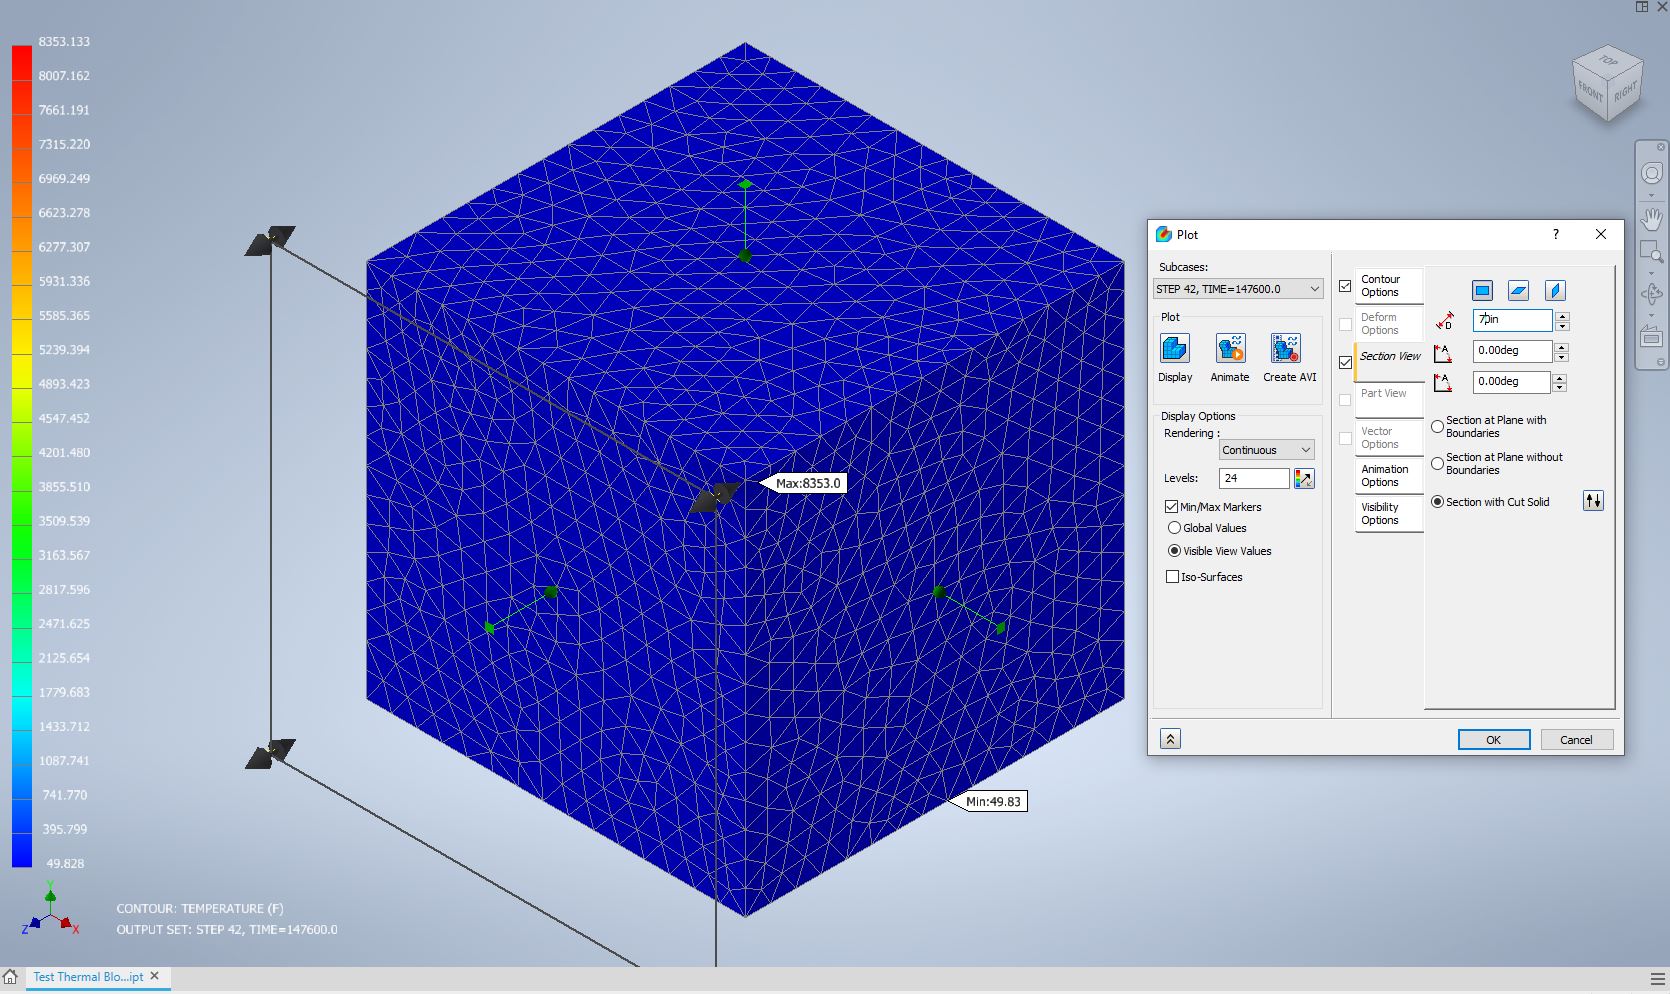Click Cancel in the Plot dialog
This screenshot has height=994, width=1670.
pyautogui.click(x=1576, y=740)
